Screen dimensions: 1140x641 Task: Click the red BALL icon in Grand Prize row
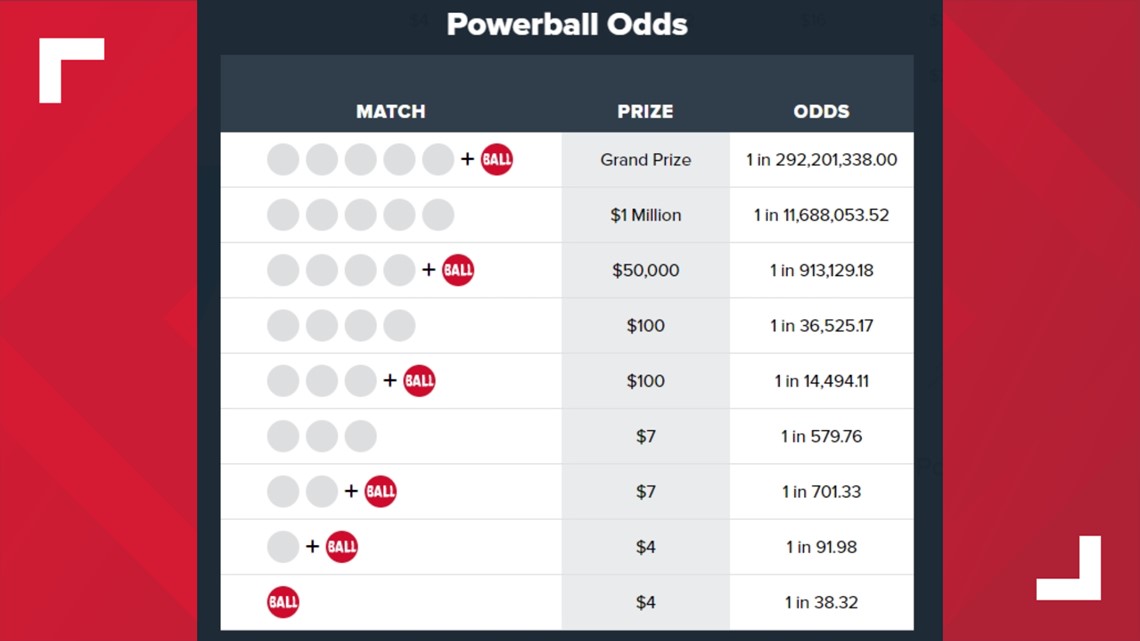[497, 159]
